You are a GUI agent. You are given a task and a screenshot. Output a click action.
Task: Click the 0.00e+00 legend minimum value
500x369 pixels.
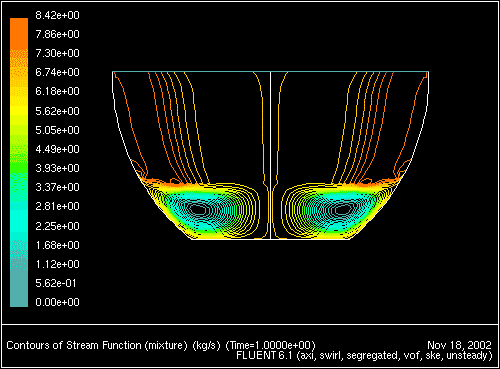pos(57,302)
